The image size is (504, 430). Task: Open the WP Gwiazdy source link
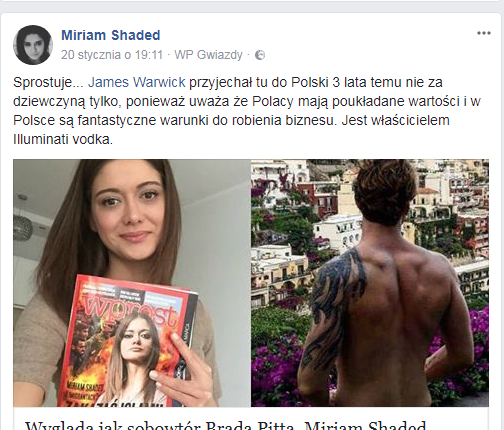click(208, 55)
